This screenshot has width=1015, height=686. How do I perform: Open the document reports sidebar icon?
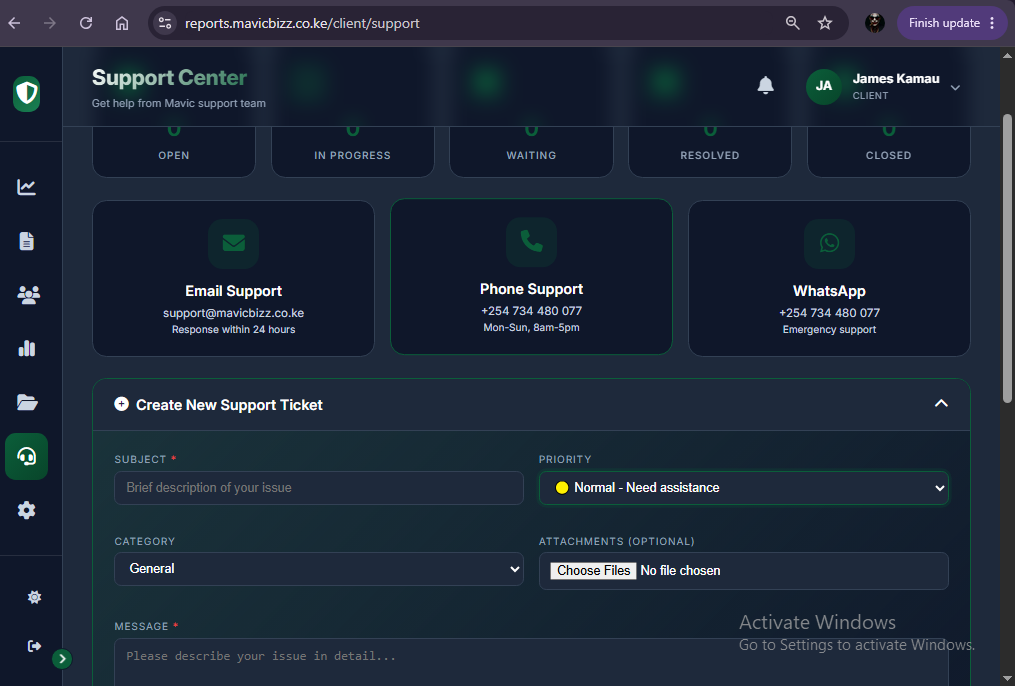point(27,241)
